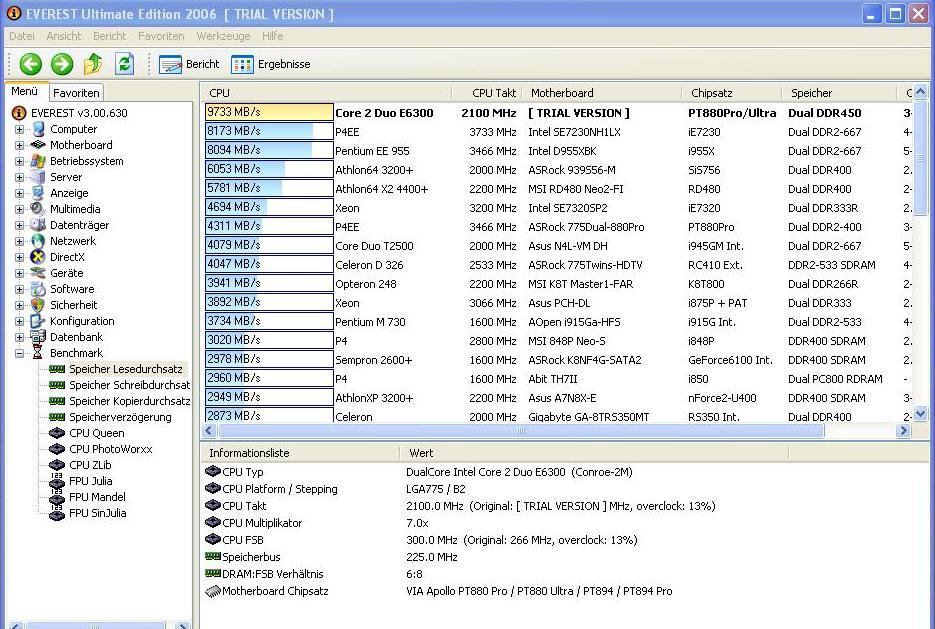Click the Sicherheit shield icon

pyautogui.click(x=38, y=305)
